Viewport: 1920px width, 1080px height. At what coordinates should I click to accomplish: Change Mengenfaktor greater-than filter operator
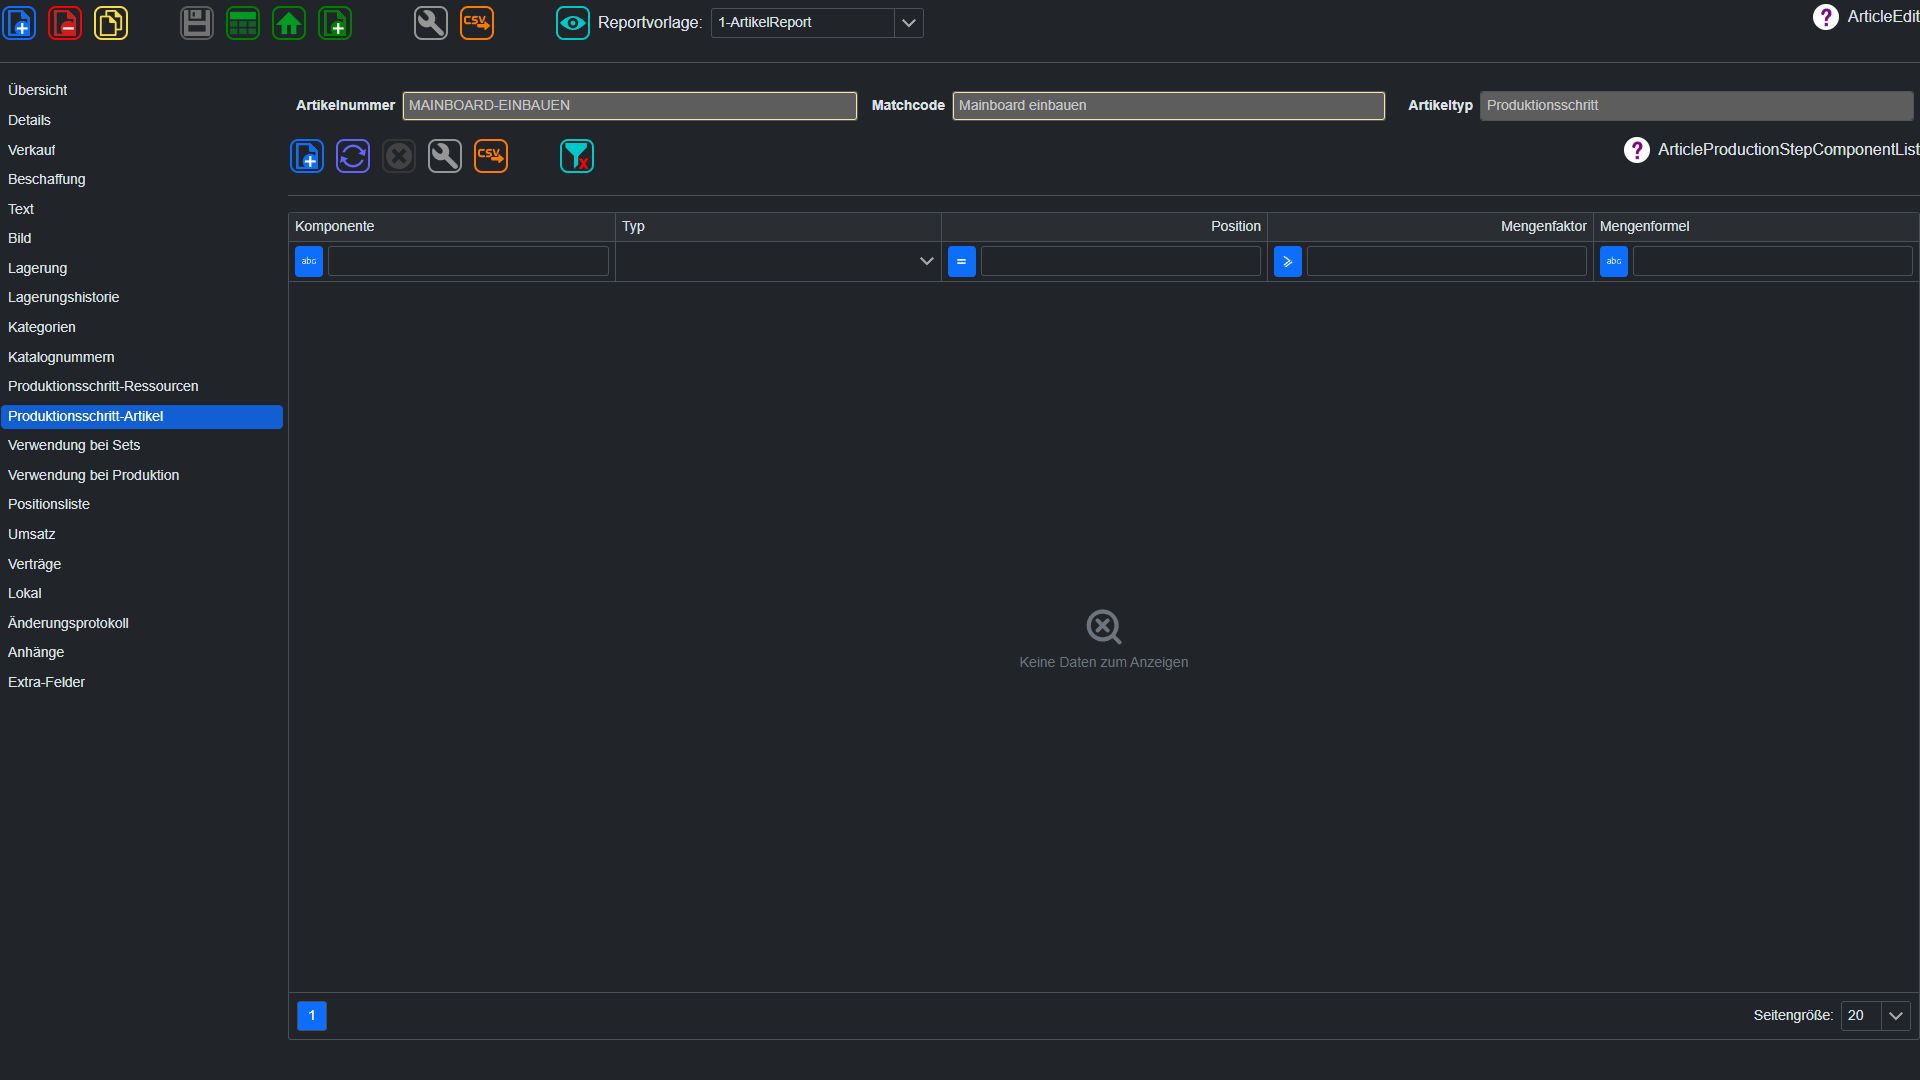point(1288,261)
